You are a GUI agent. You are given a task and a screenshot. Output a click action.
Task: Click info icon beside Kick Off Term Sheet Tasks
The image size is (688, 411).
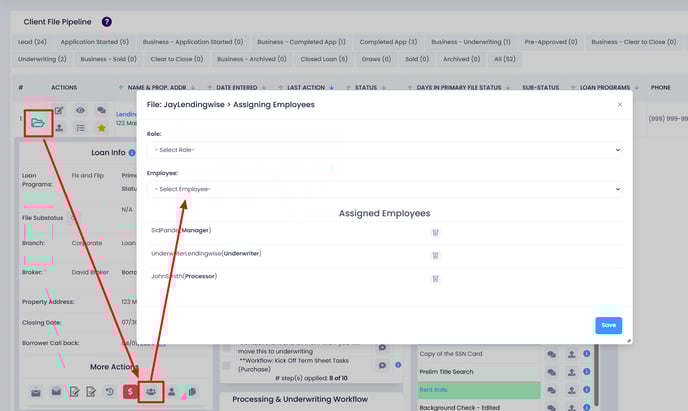pyautogui.click(x=398, y=365)
